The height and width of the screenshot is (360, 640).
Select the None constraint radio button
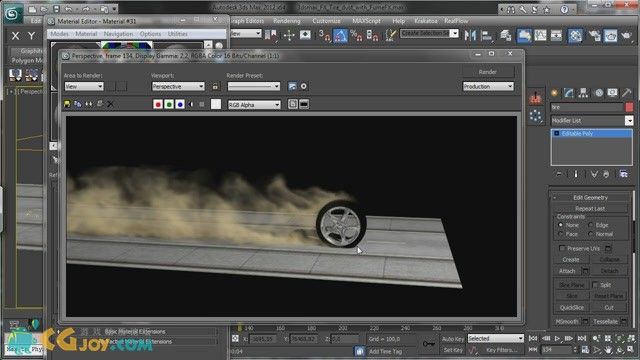click(561, 225)
